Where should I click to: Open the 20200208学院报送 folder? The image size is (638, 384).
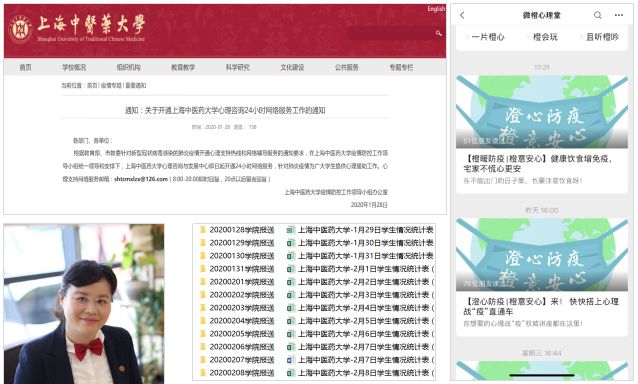coord(238,373)
